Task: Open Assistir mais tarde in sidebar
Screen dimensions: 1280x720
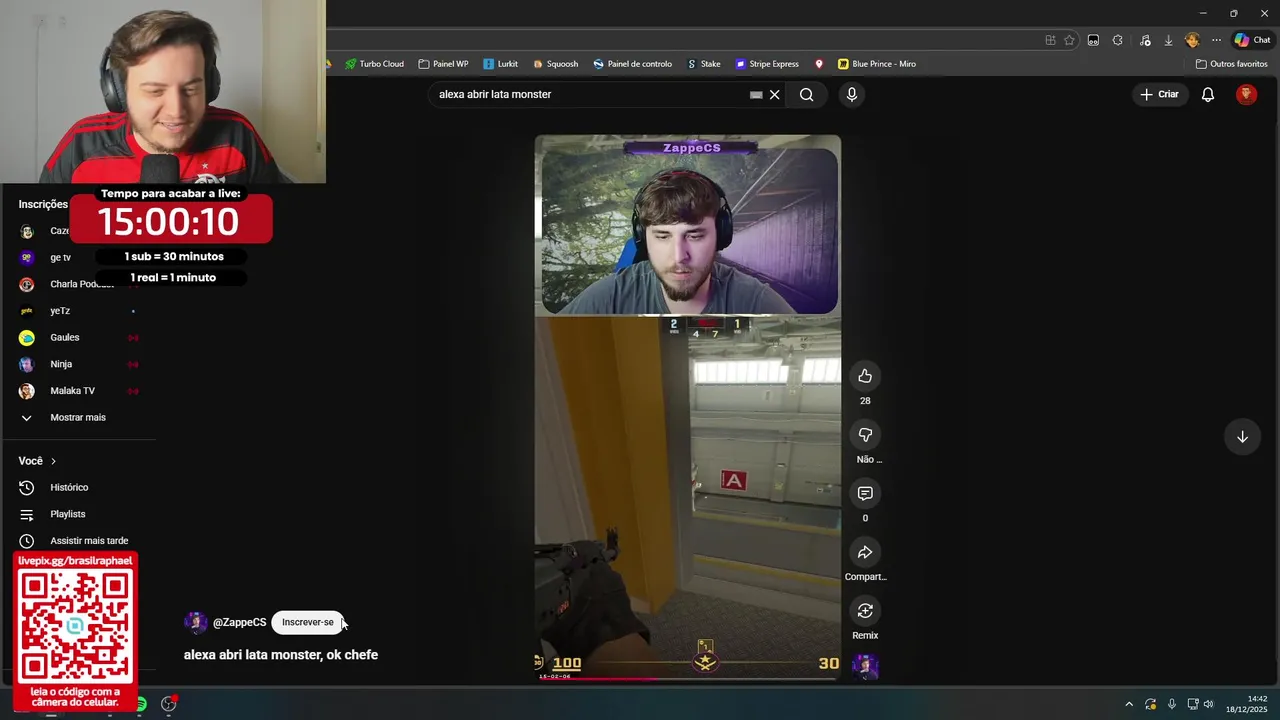Action: pyautogui.click(x=89, y=541)
